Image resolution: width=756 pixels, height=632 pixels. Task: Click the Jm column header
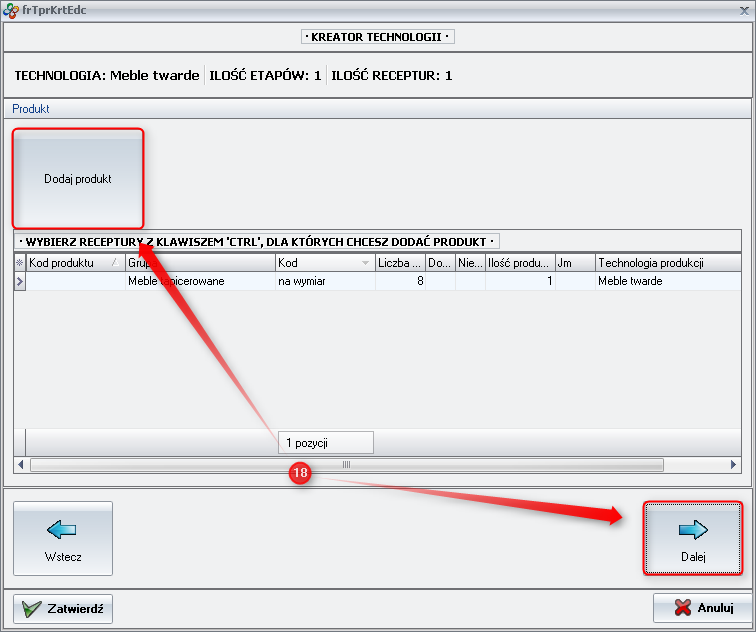(x=575, y=263)
